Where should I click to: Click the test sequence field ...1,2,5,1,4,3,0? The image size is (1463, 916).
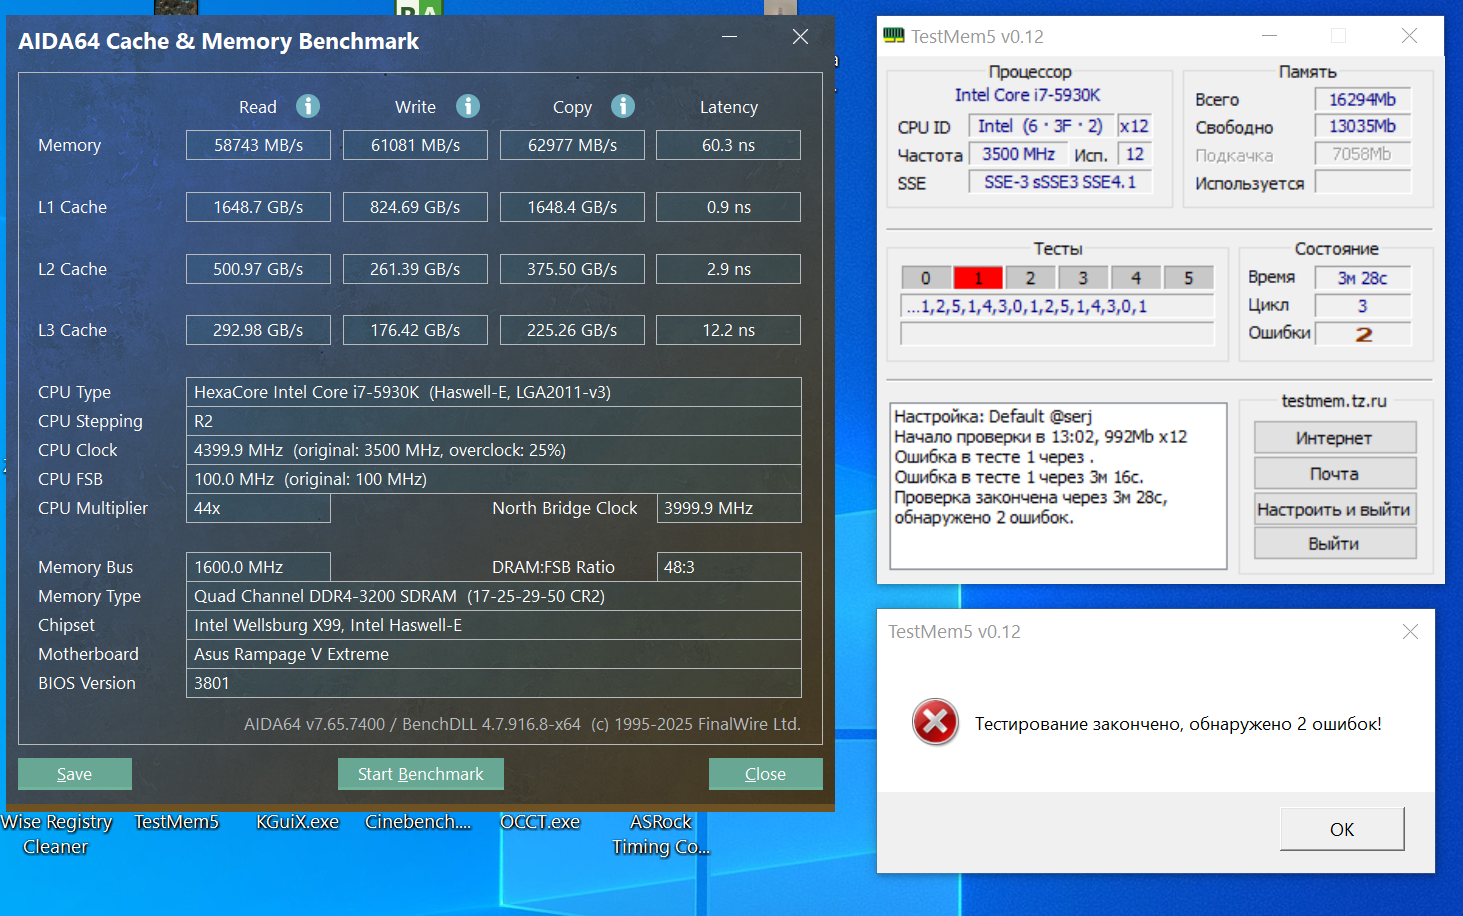1057,306
